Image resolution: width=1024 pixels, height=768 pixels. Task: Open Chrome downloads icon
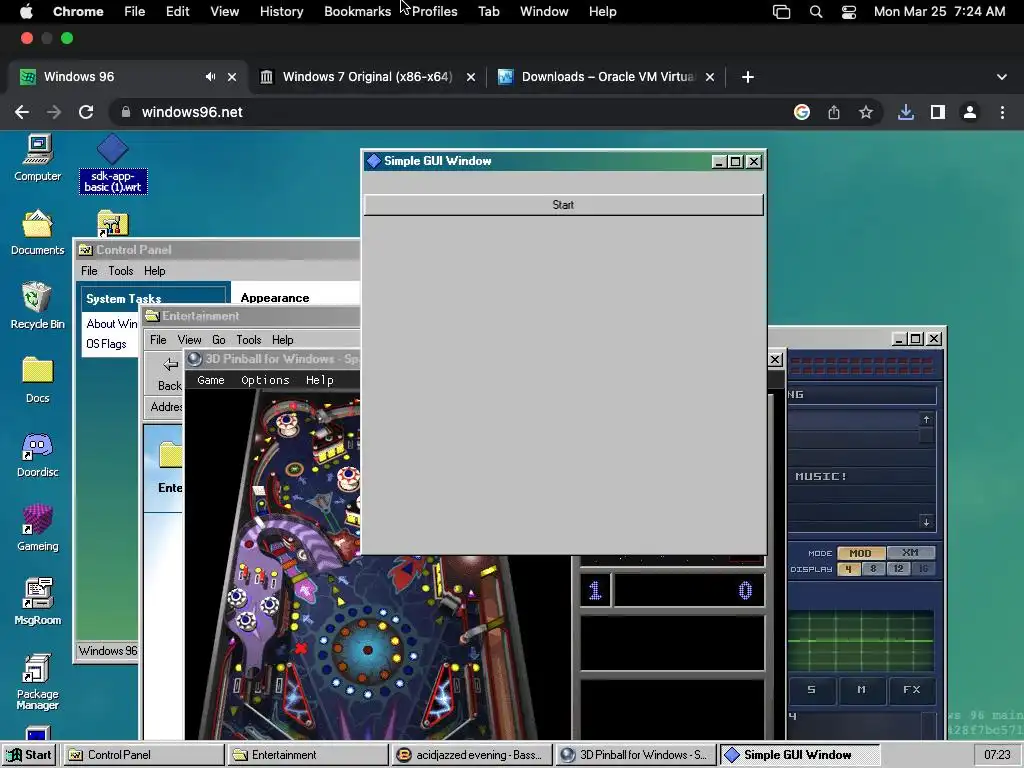pos(906,112)
